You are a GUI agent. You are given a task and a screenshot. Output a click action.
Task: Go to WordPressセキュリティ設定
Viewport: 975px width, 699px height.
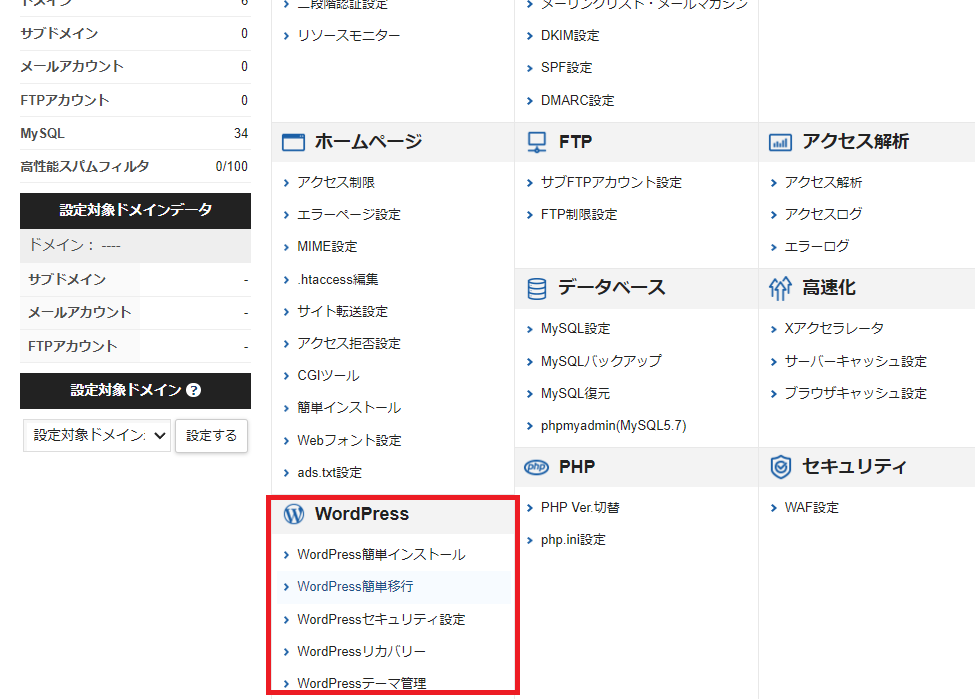[380, 620]
